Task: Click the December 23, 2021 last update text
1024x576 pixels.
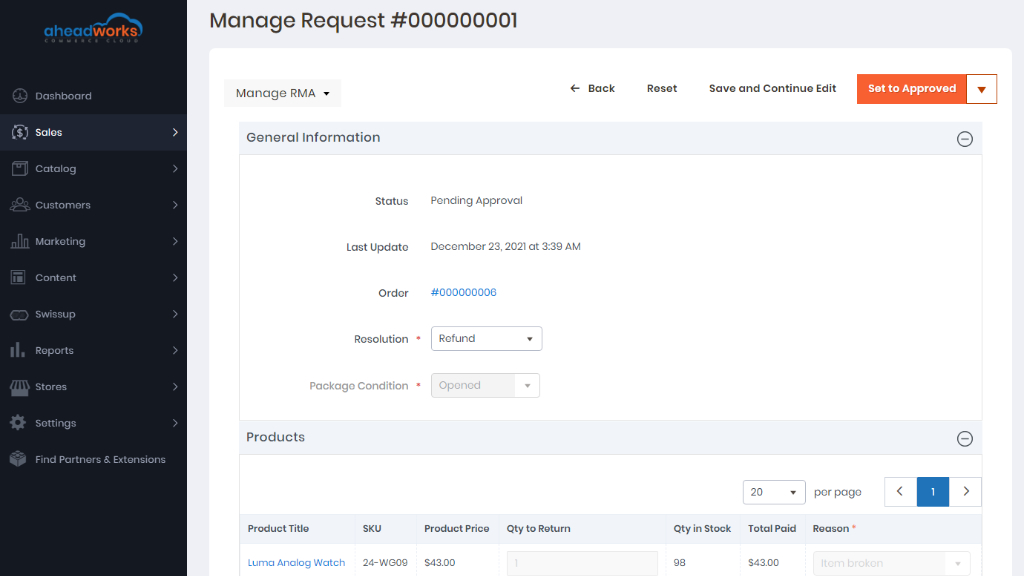Action: click(505, 246)
